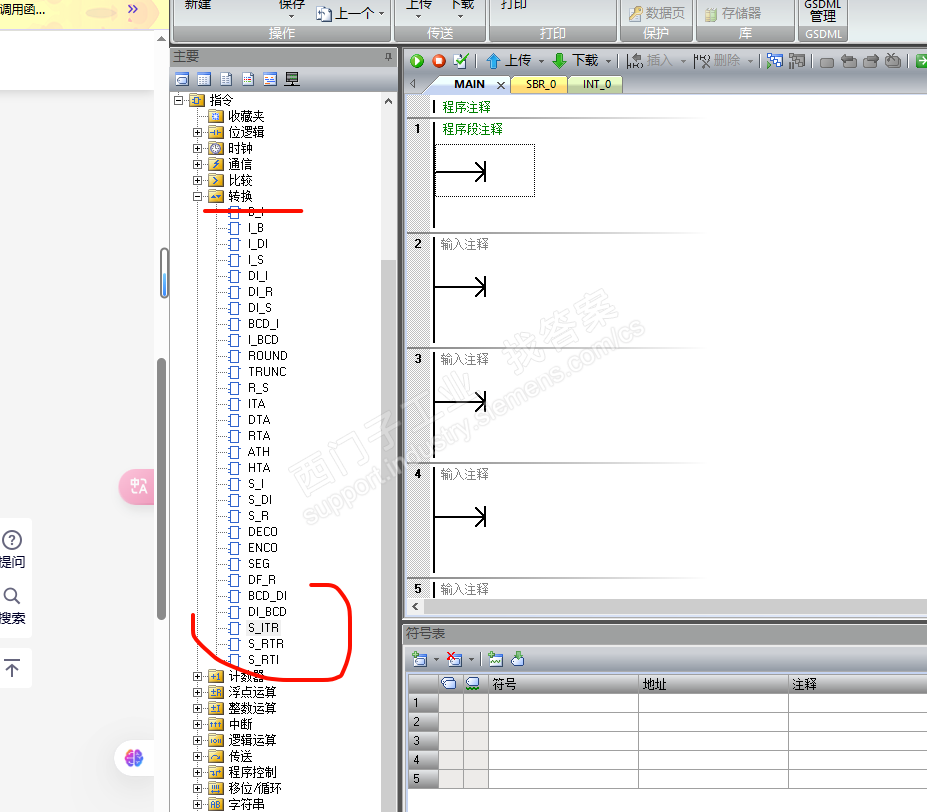Click the Compile program check icon

pyautogui.click(x=461, y=61)
